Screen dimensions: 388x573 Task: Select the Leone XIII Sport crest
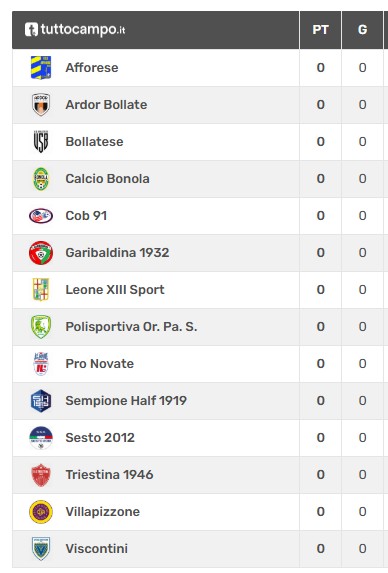click(x=41, y=289)
